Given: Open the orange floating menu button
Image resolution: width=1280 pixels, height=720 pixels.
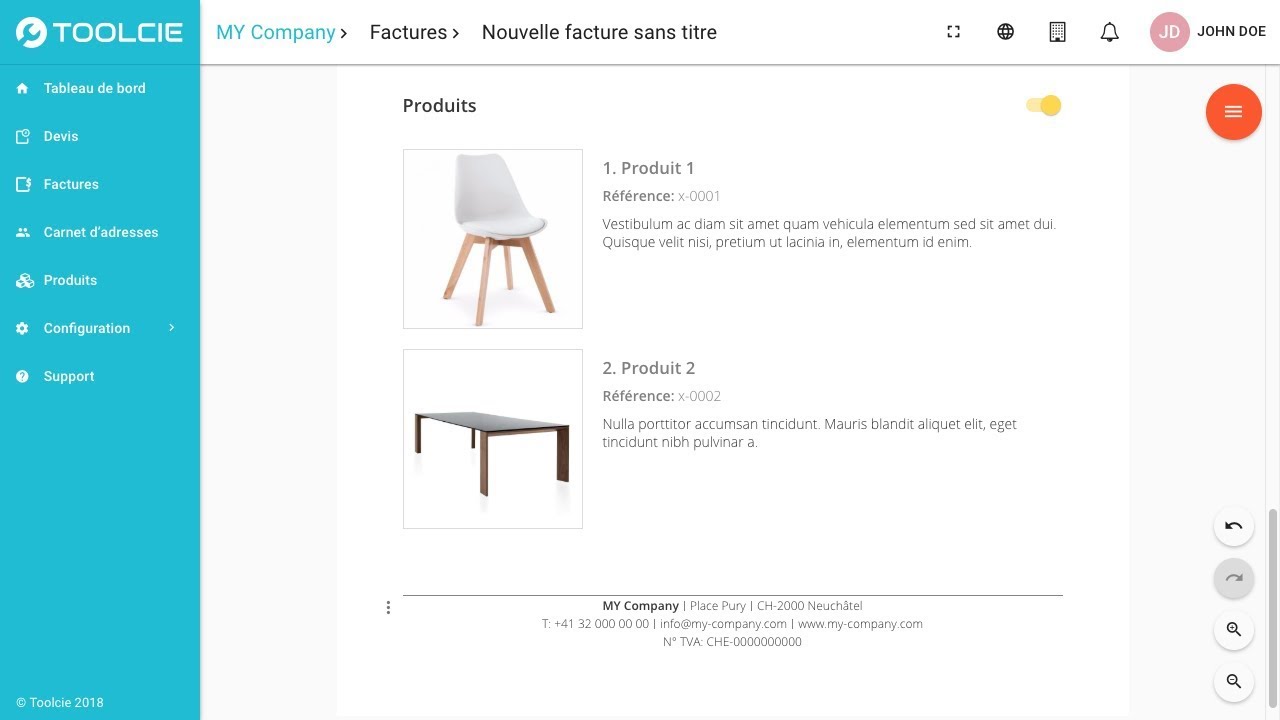Looking at the screenshot, I should (x=1233, y=111).
